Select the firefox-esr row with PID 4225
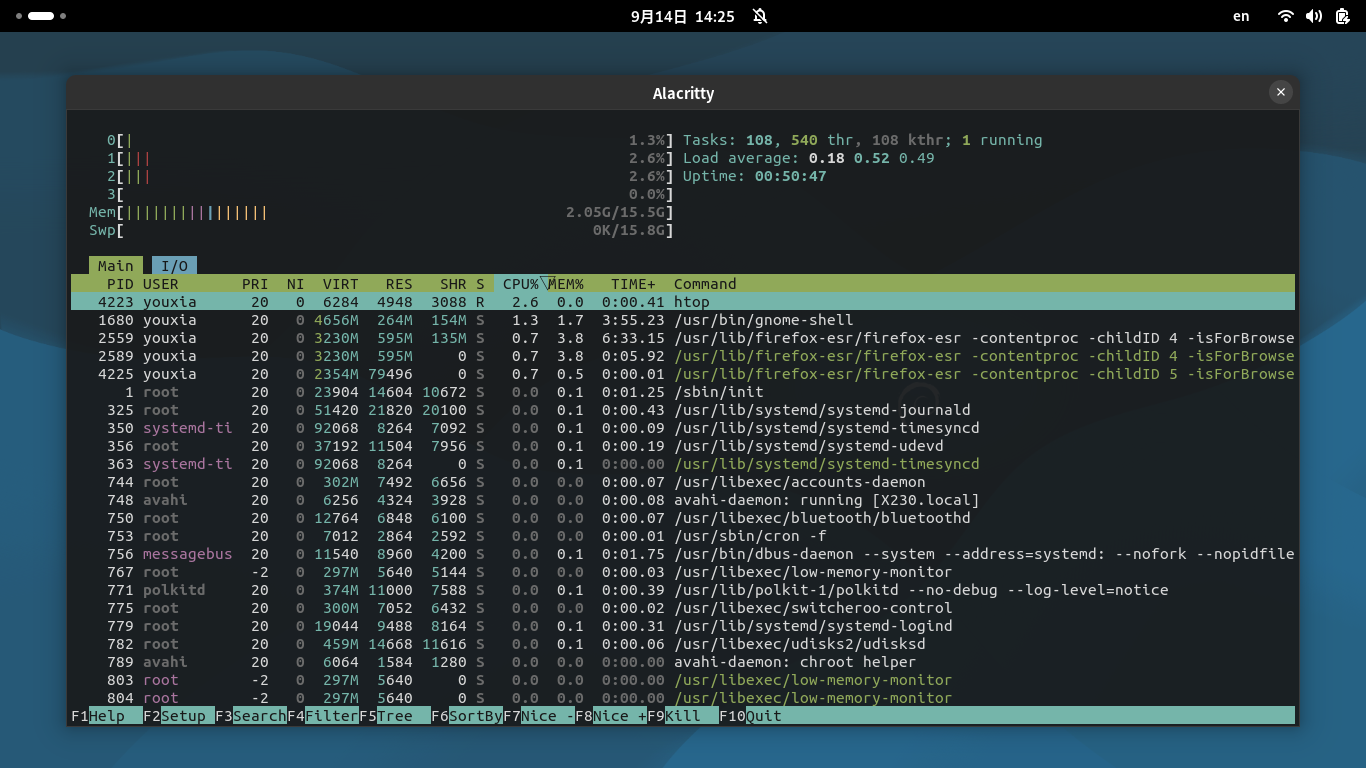Image resolution: width=1366 pixels, height=768 pixels. coord(683,374)
